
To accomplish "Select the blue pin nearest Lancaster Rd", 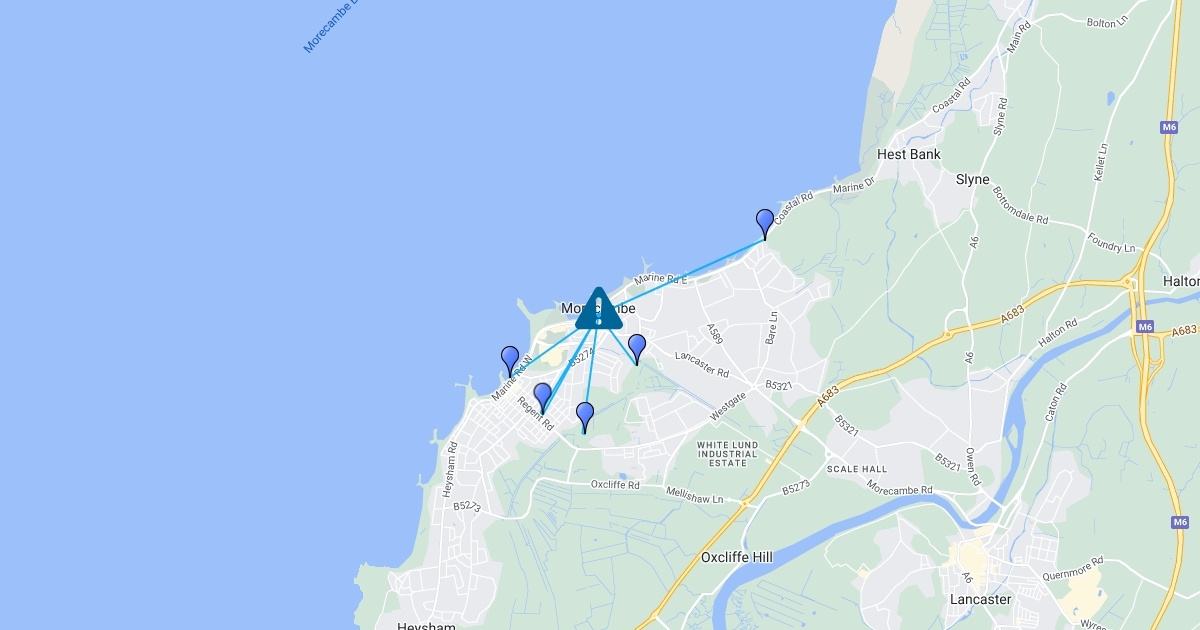I will click(637, 349).
